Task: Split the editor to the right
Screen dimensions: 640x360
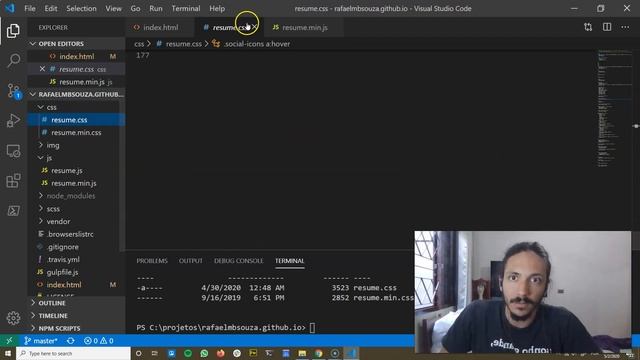Action: coord(607,27)
